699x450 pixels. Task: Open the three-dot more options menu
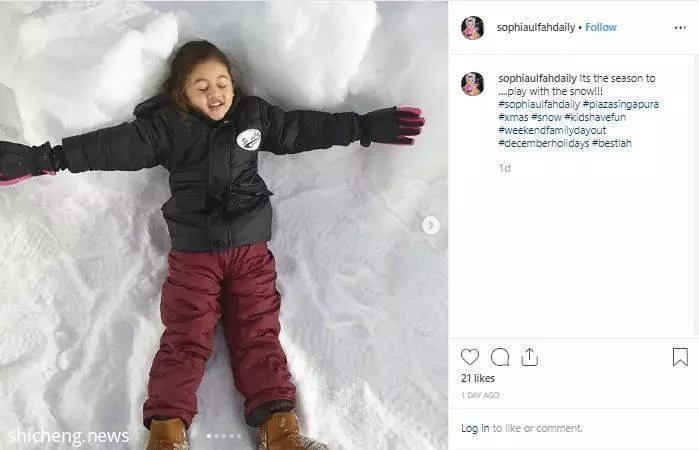[680, 28]
